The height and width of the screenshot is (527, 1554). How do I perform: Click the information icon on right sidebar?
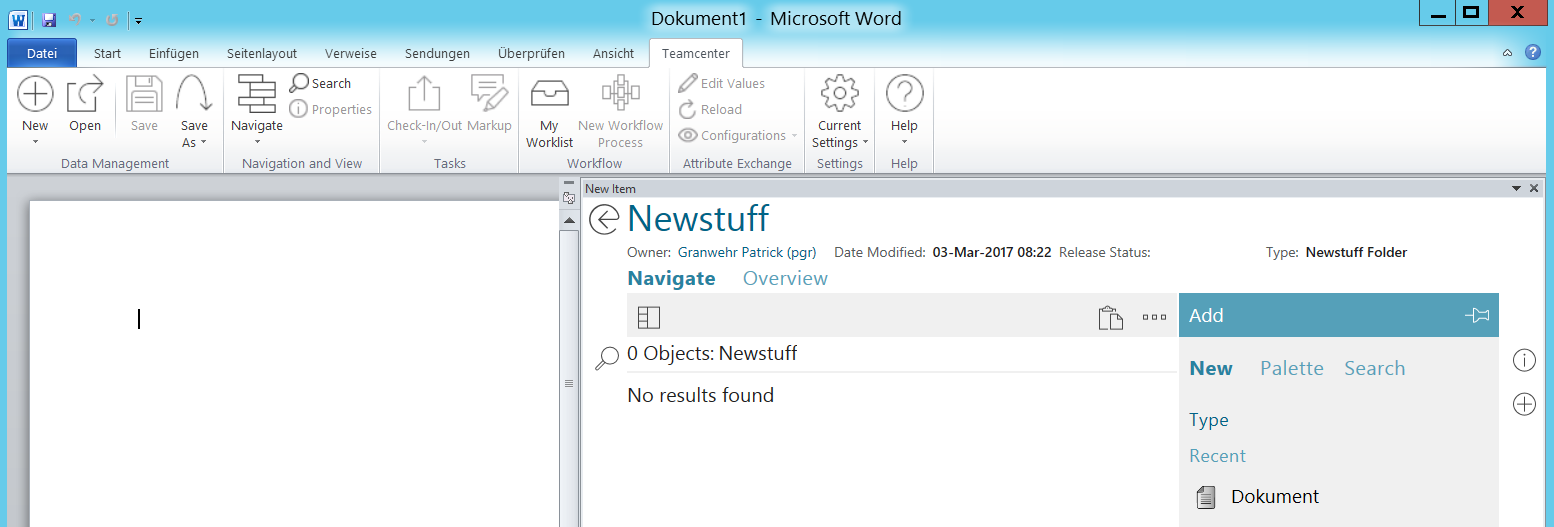point(1524,360)
